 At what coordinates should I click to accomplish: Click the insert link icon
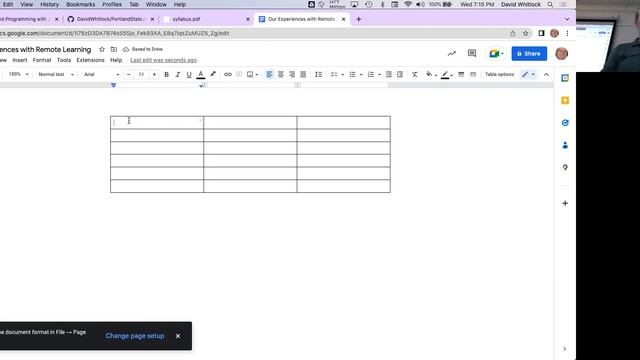point(228,74)
